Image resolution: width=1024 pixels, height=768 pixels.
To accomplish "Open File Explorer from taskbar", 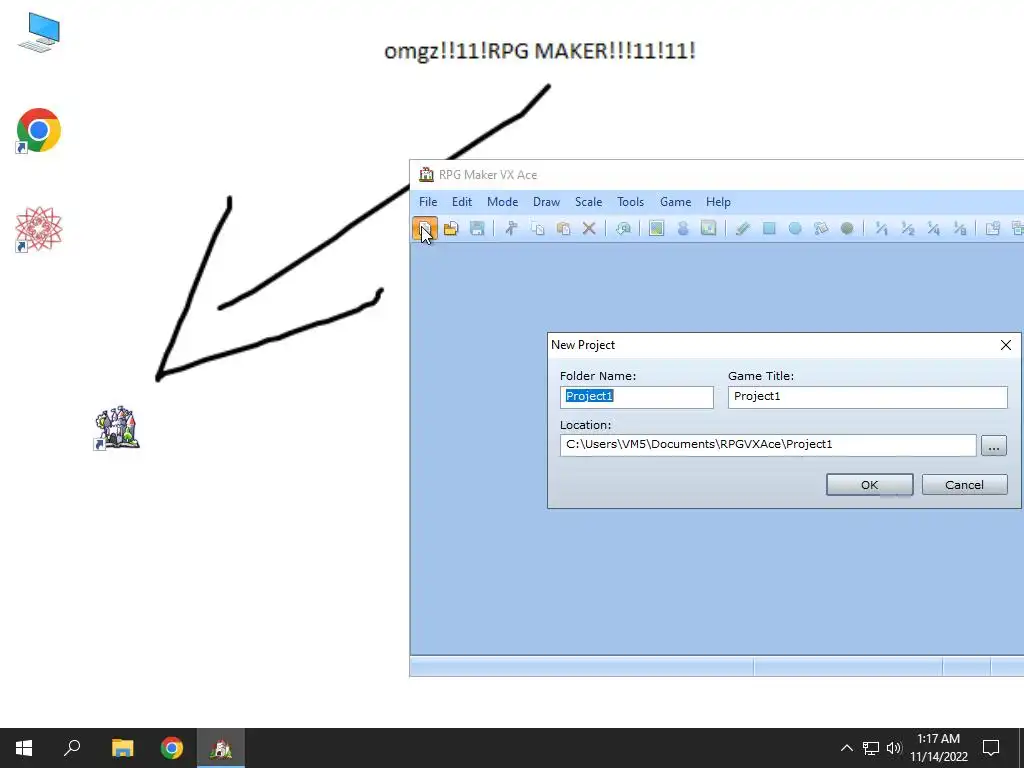I will tap(122, 748).
